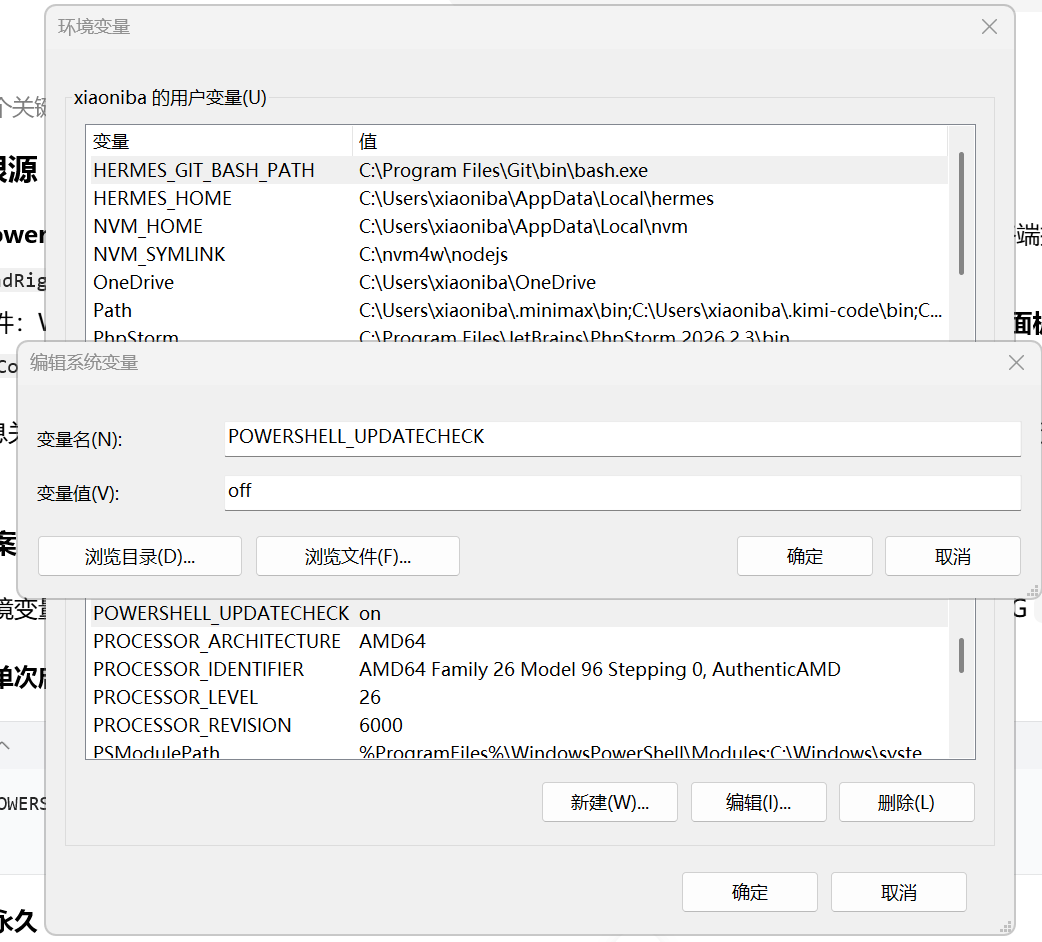Screen dimensions: 1042x942
Task: Open 浏览目录(D)... folder browser
Action: (140, 556)
